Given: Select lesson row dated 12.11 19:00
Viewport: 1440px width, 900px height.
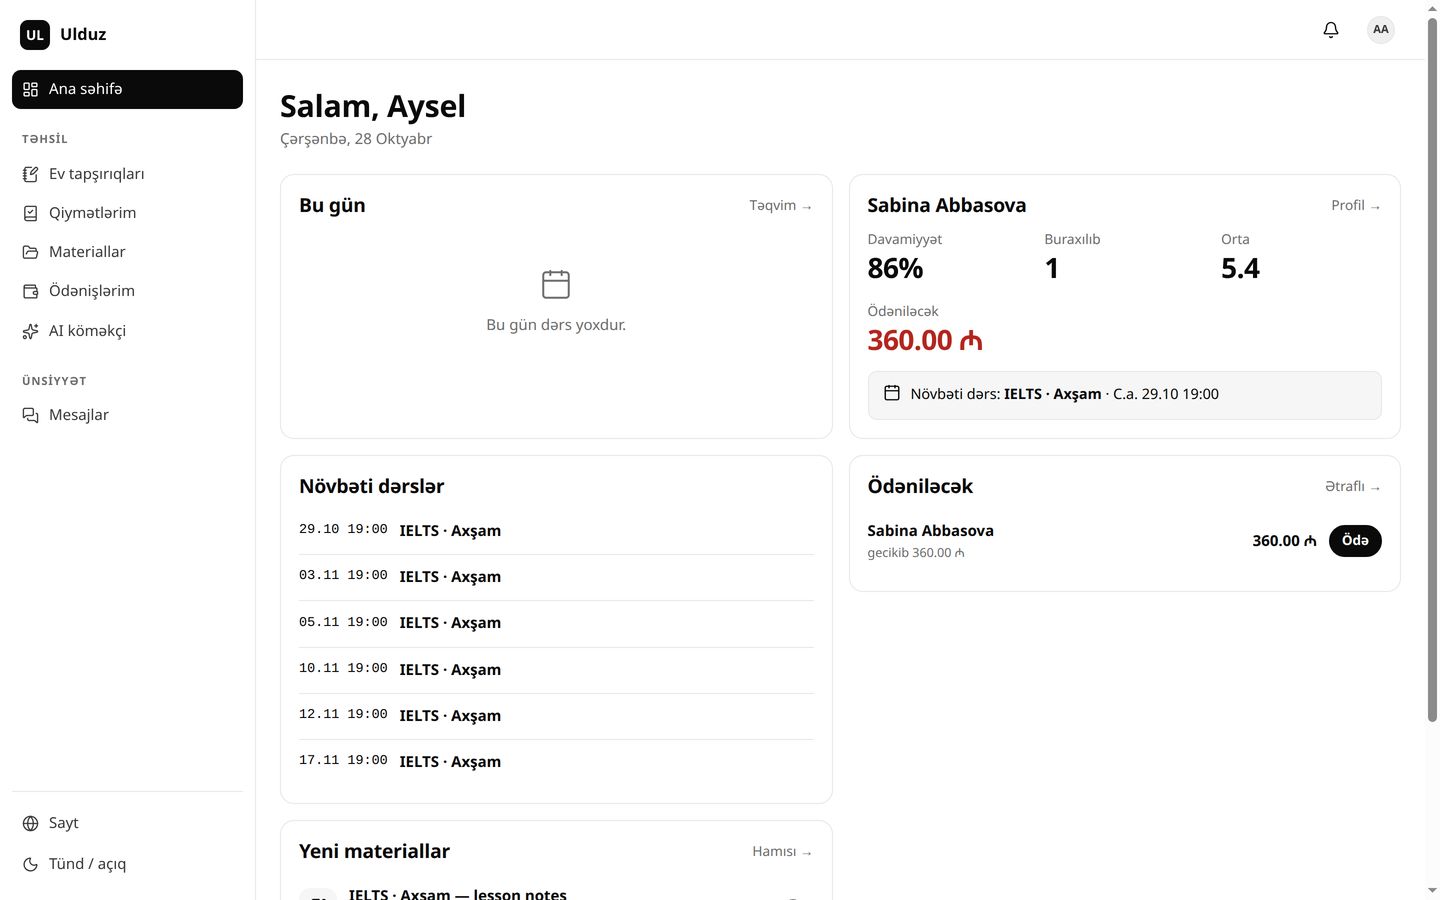Looking at the screenshot, I should click(556, 716).
